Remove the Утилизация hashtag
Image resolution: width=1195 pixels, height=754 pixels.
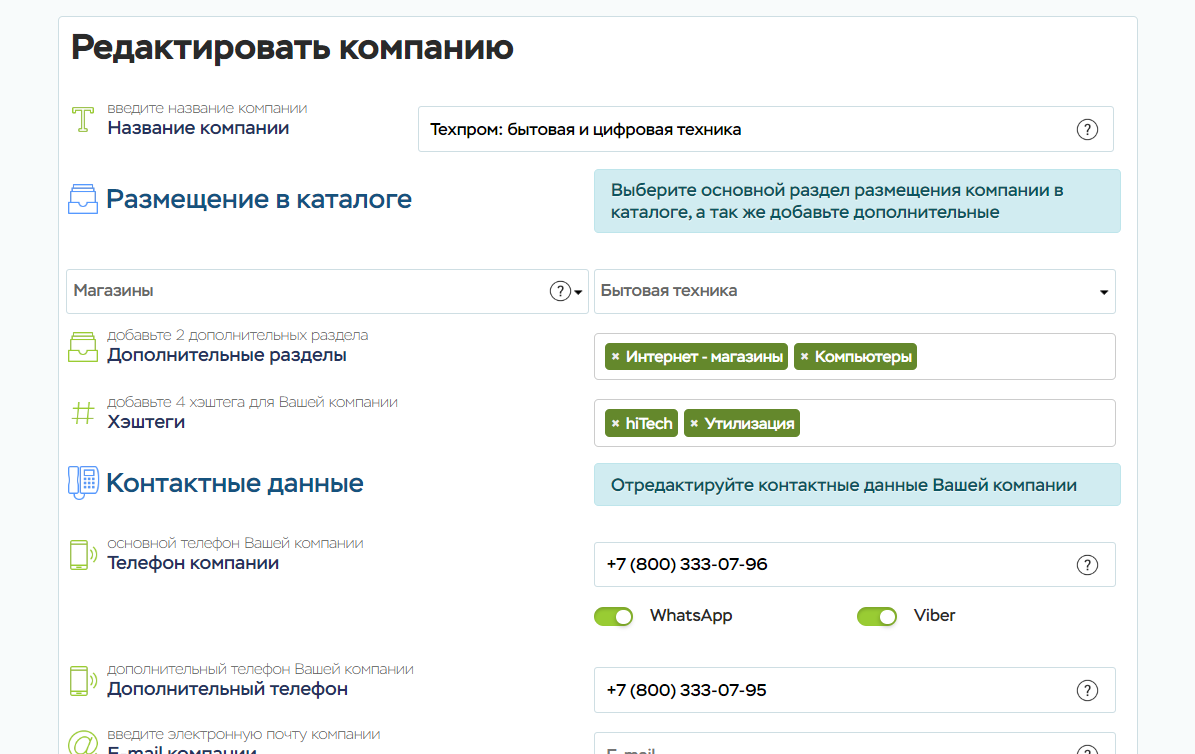(x=694, y=424)
